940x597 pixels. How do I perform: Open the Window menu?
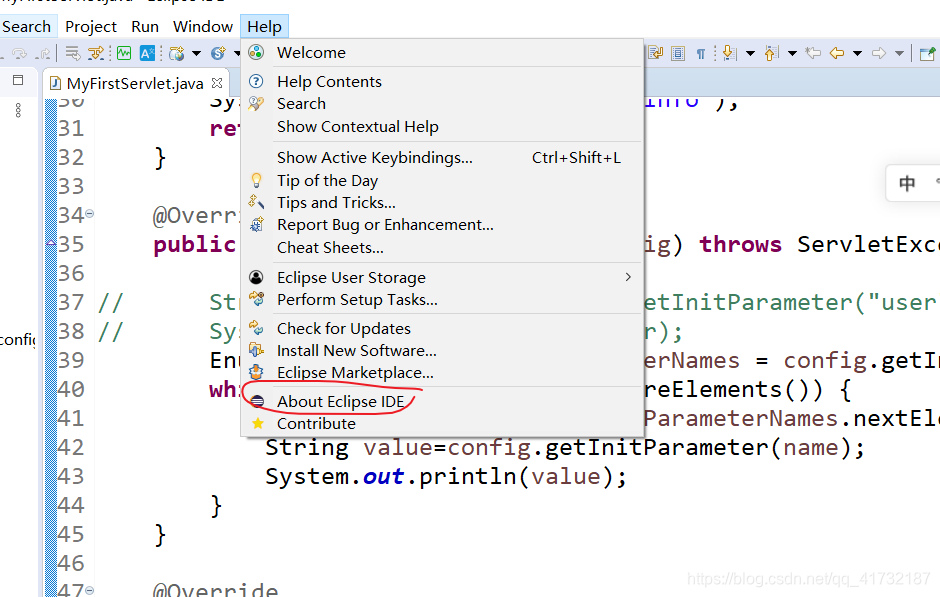[x=203, y=27]
